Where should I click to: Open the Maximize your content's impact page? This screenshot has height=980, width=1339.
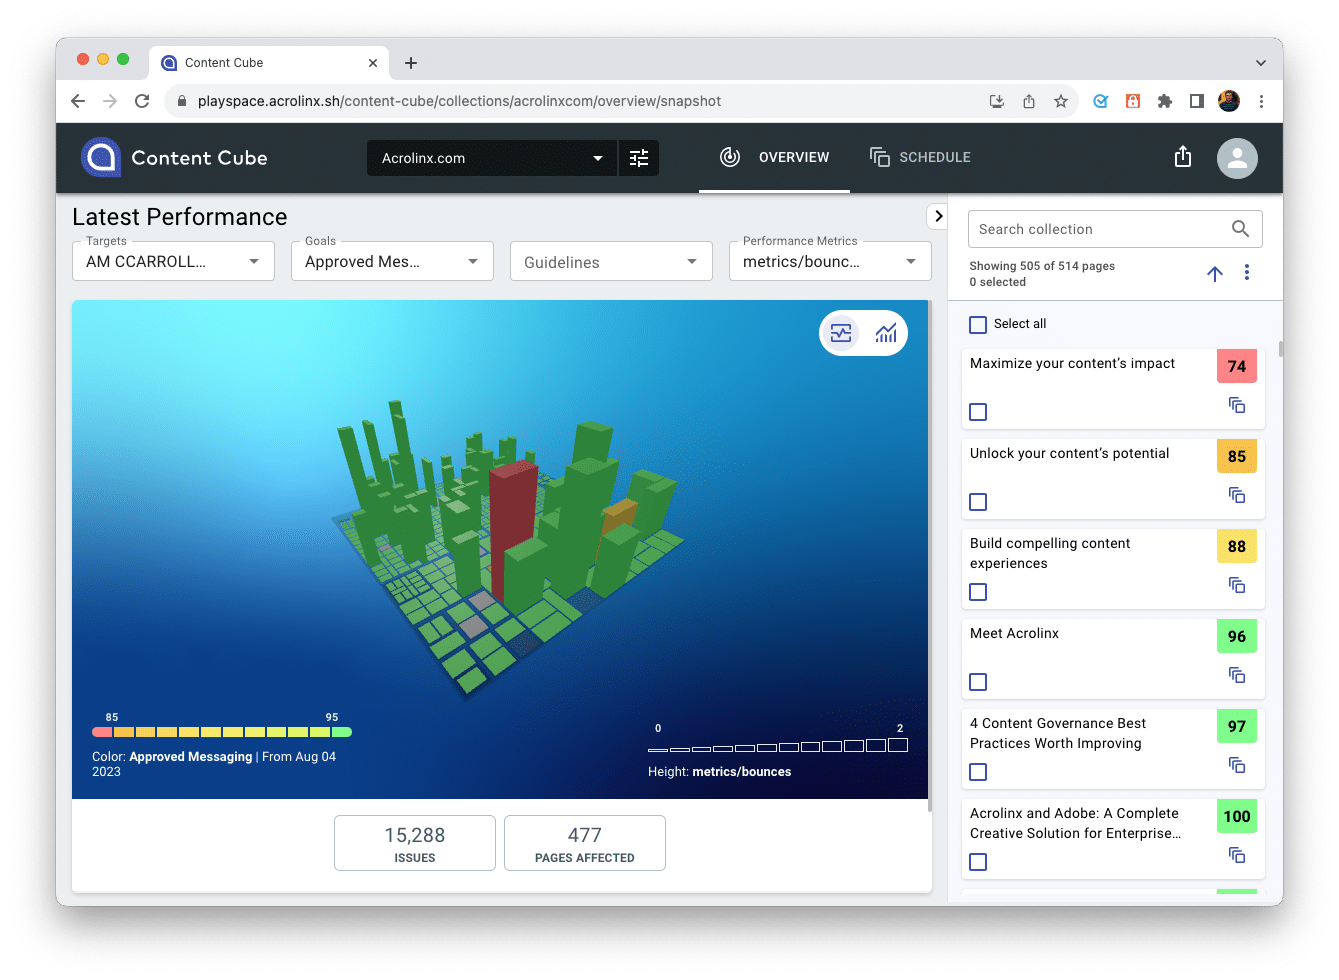coord(1072,363)
